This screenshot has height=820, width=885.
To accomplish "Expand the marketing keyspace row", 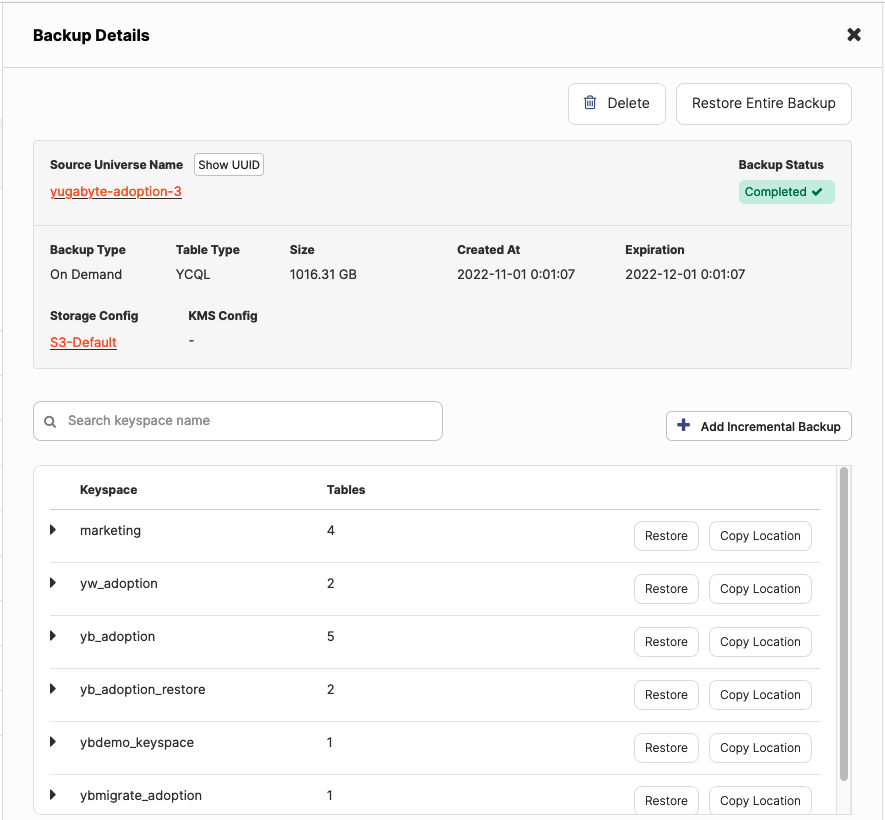I will pos(53,530).
